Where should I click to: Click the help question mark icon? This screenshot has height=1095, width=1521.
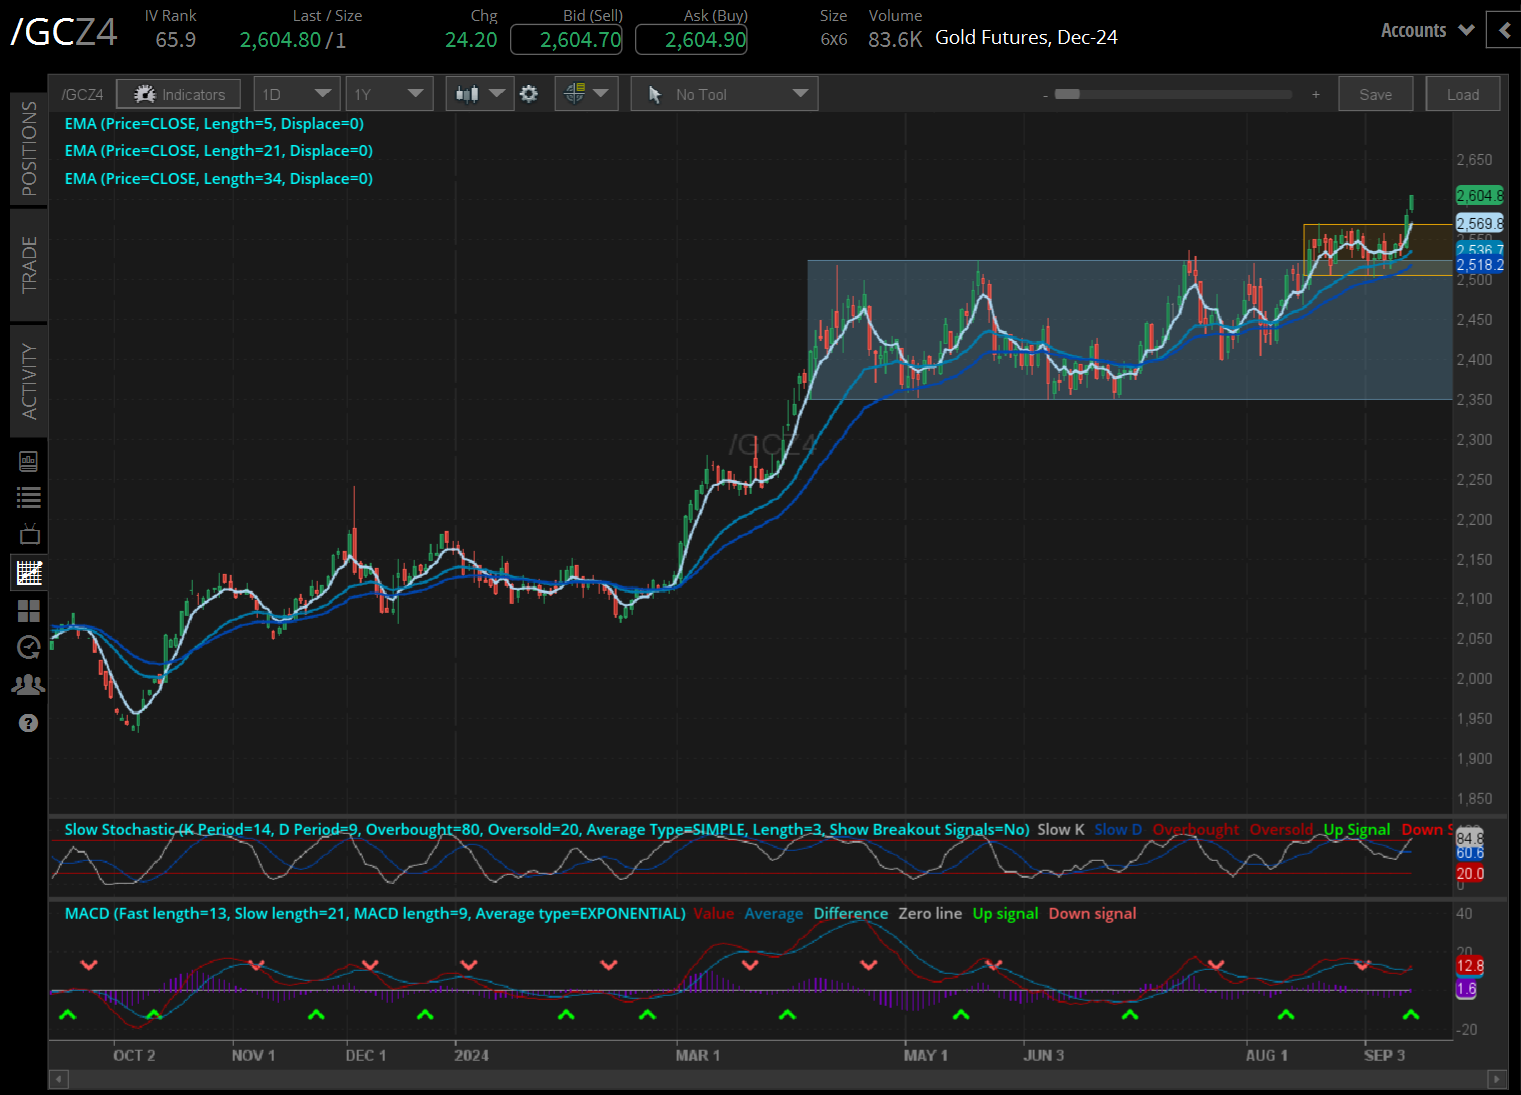(x=28, y=722)
